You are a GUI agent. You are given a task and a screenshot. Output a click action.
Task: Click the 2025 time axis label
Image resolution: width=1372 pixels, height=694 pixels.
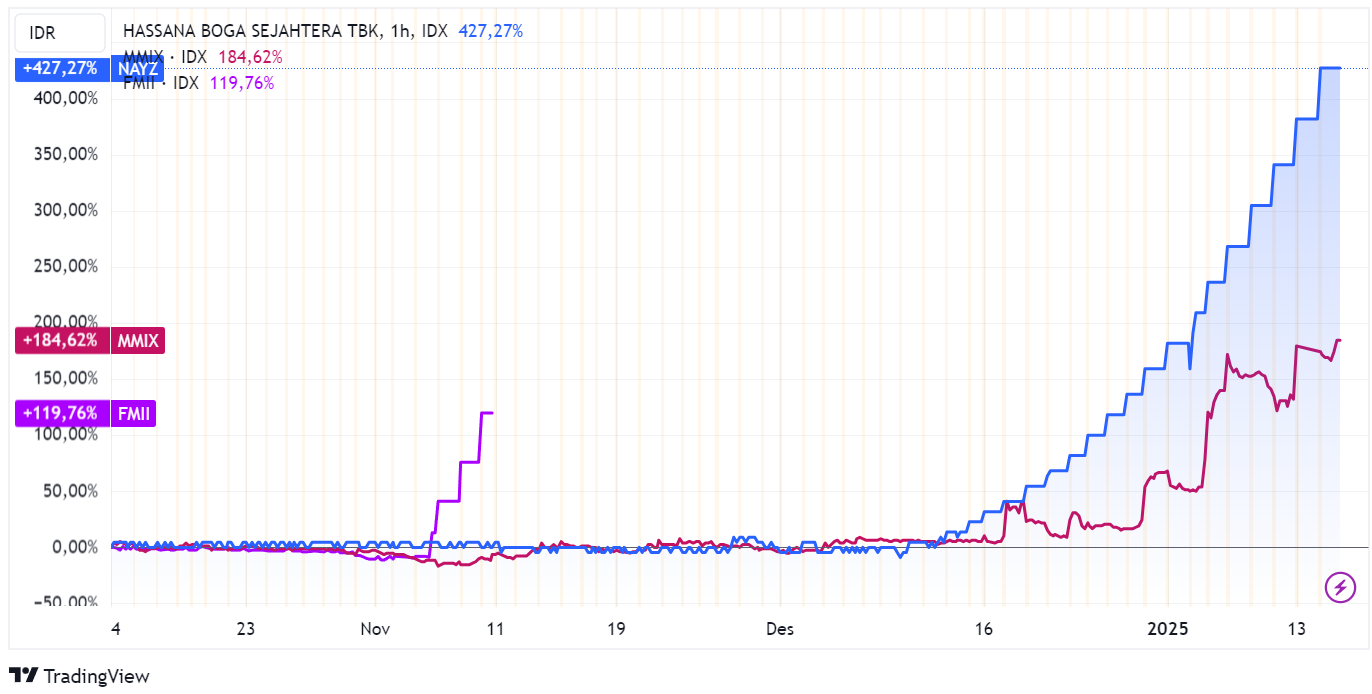1167,629
